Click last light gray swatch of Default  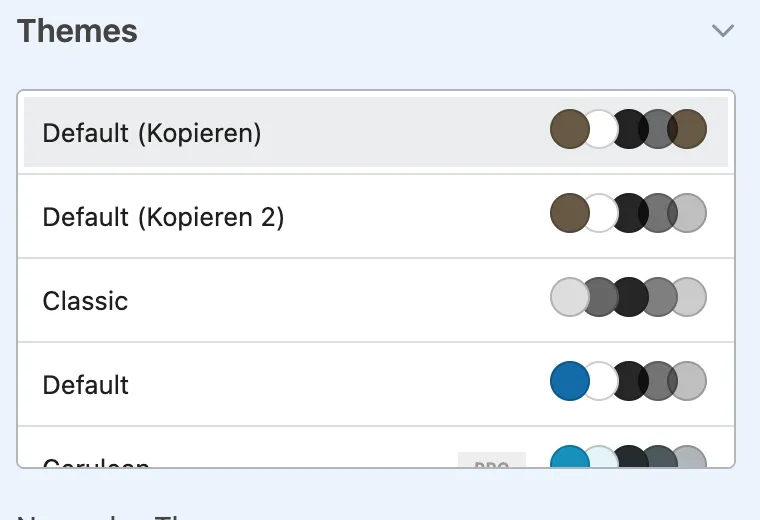pos(687,381)
